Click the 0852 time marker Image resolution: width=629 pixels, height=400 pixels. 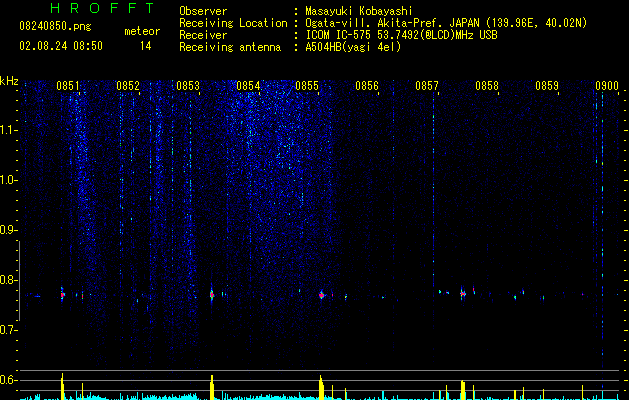pyautogui.click(x=128, y=86)
